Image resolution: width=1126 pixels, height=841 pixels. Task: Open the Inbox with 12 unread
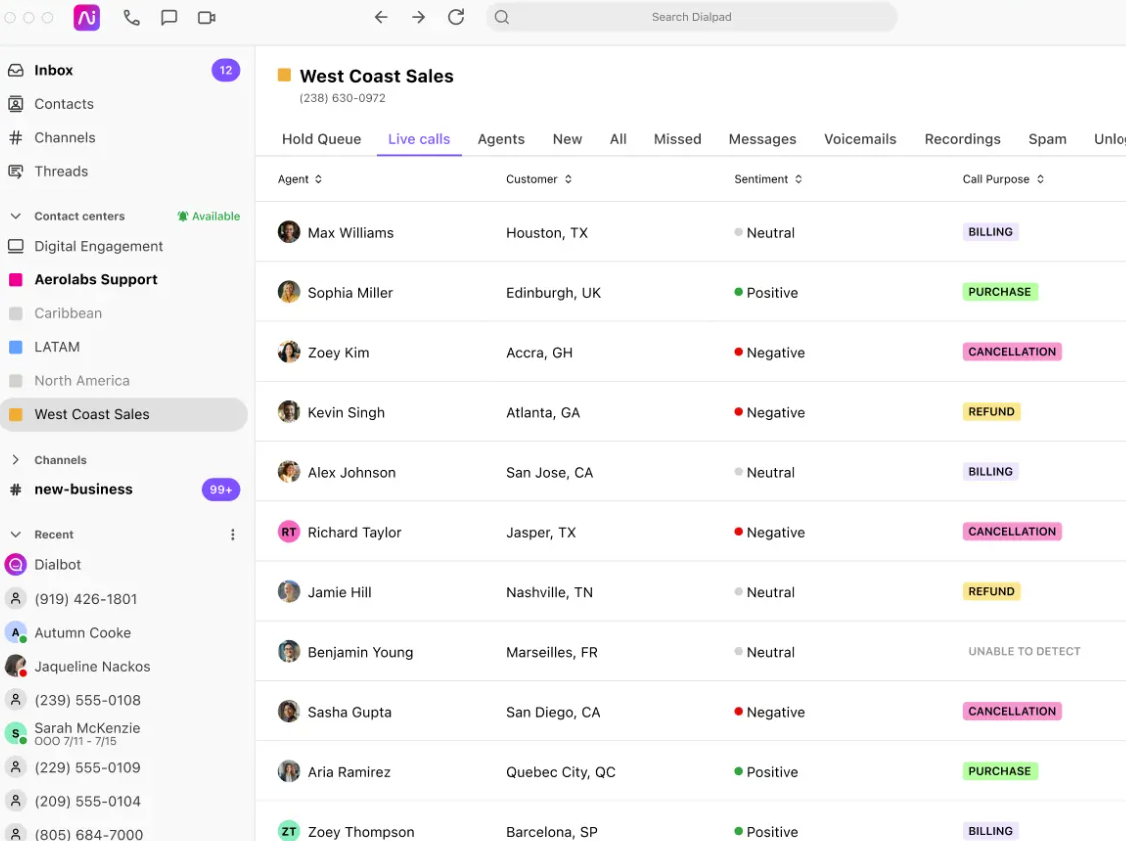click(x=125, y=70)
